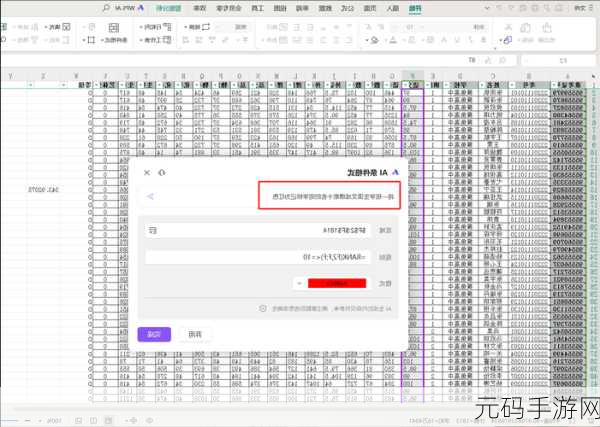Open the filter arrow in column F header cell

point(405,85)
